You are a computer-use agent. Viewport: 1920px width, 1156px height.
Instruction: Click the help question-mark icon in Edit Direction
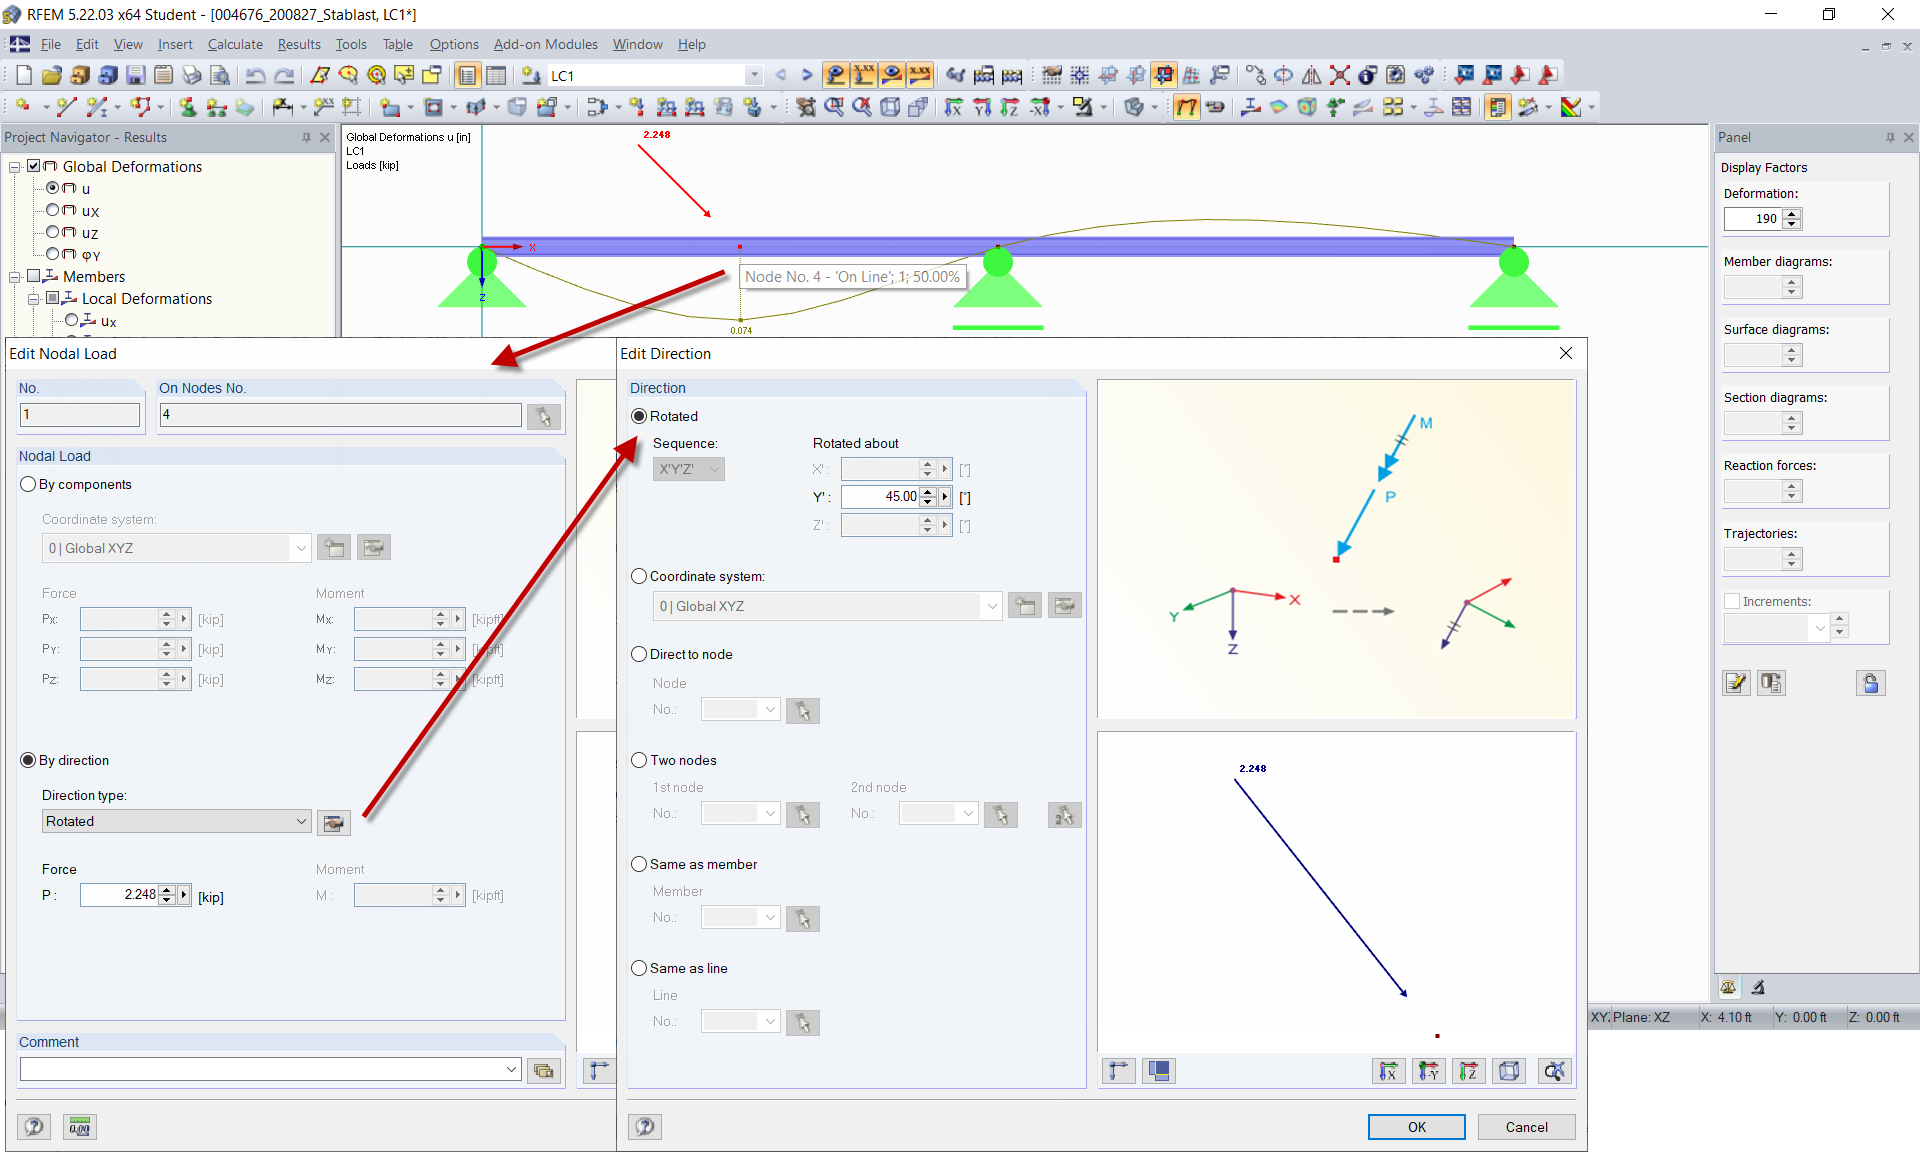point(644,1127)
